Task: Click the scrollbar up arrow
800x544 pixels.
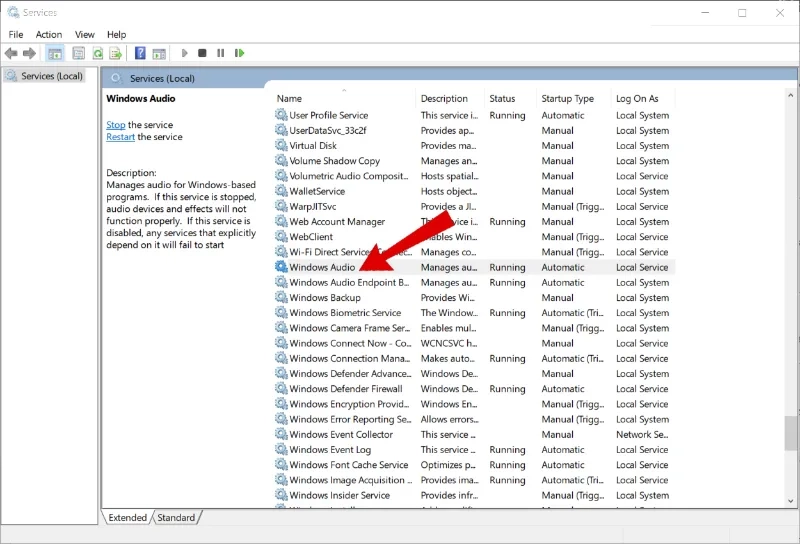Action: pyautogui.click(x=790, y=95)
